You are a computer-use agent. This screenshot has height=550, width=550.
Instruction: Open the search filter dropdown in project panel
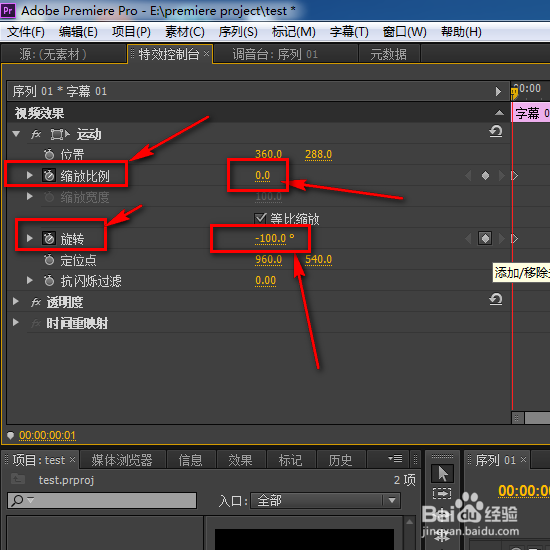click(31, 499)
